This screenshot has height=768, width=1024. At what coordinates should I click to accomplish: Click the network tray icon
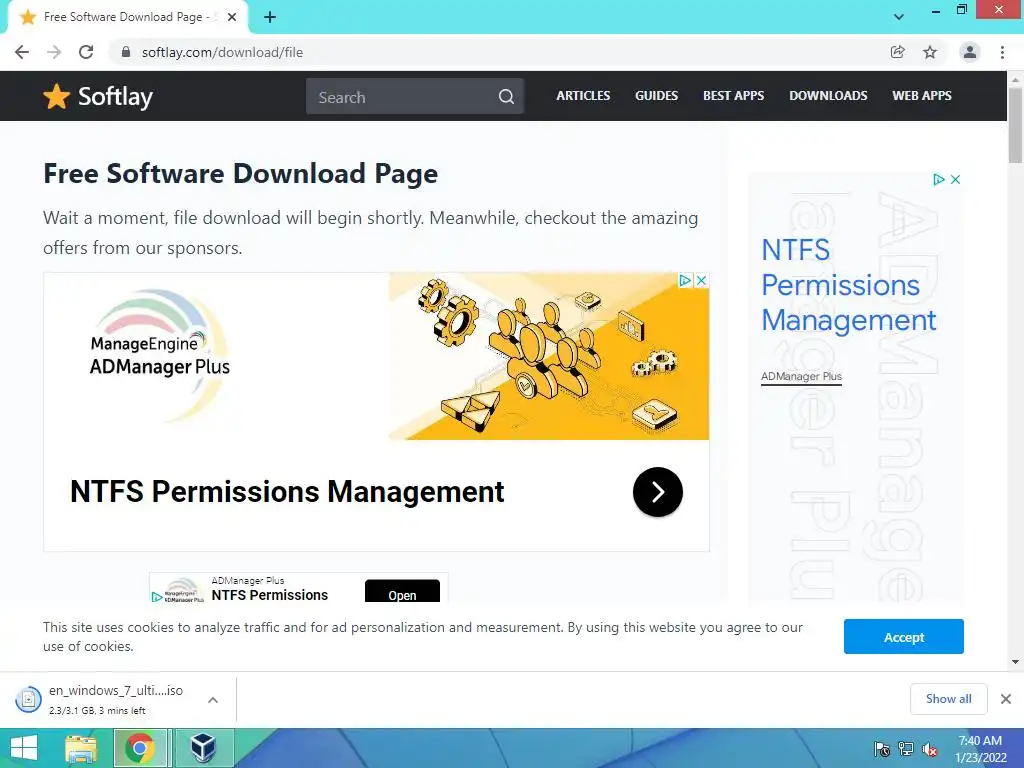click(x=906, y=749)
